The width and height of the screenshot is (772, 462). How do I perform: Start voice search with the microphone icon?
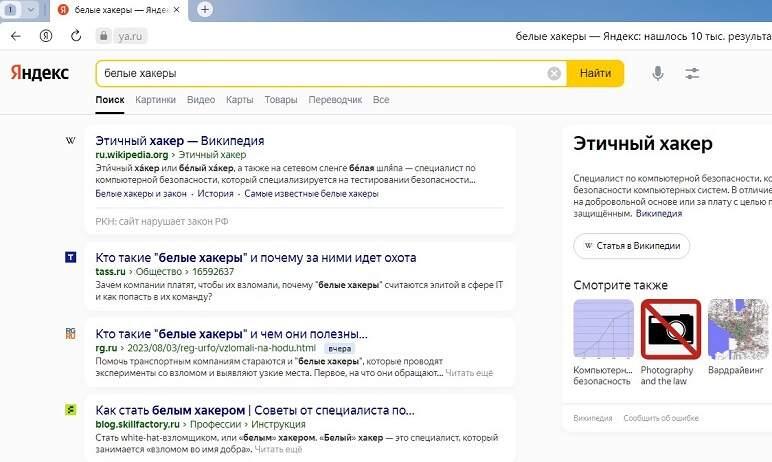658,73
